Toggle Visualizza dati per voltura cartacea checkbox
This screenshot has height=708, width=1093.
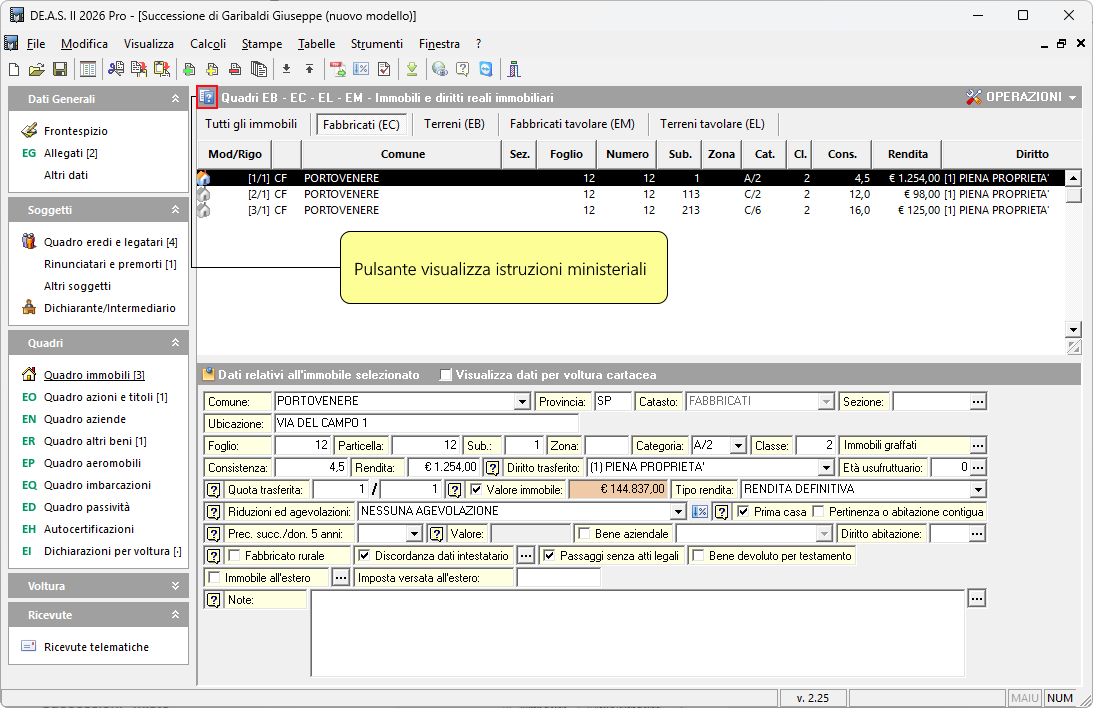tap(446, 375)
